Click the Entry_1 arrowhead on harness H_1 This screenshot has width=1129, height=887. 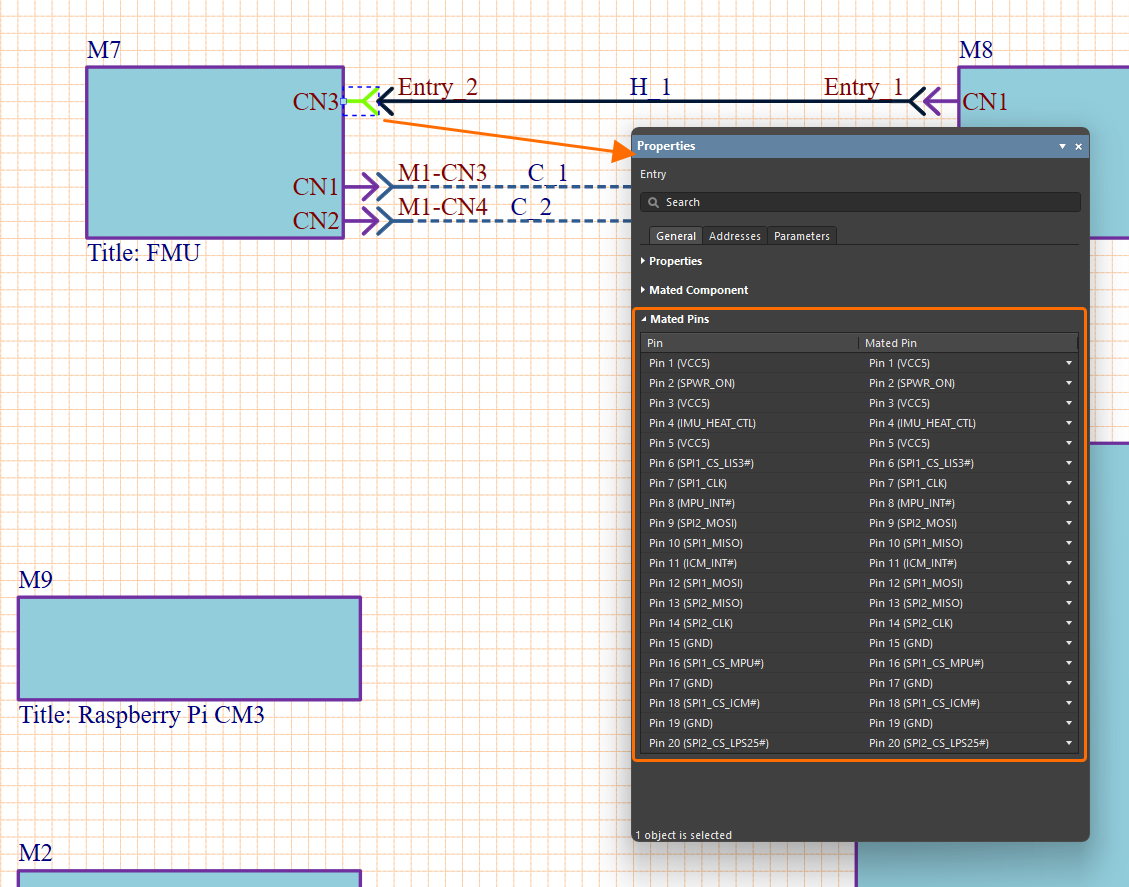coord(916,101)
